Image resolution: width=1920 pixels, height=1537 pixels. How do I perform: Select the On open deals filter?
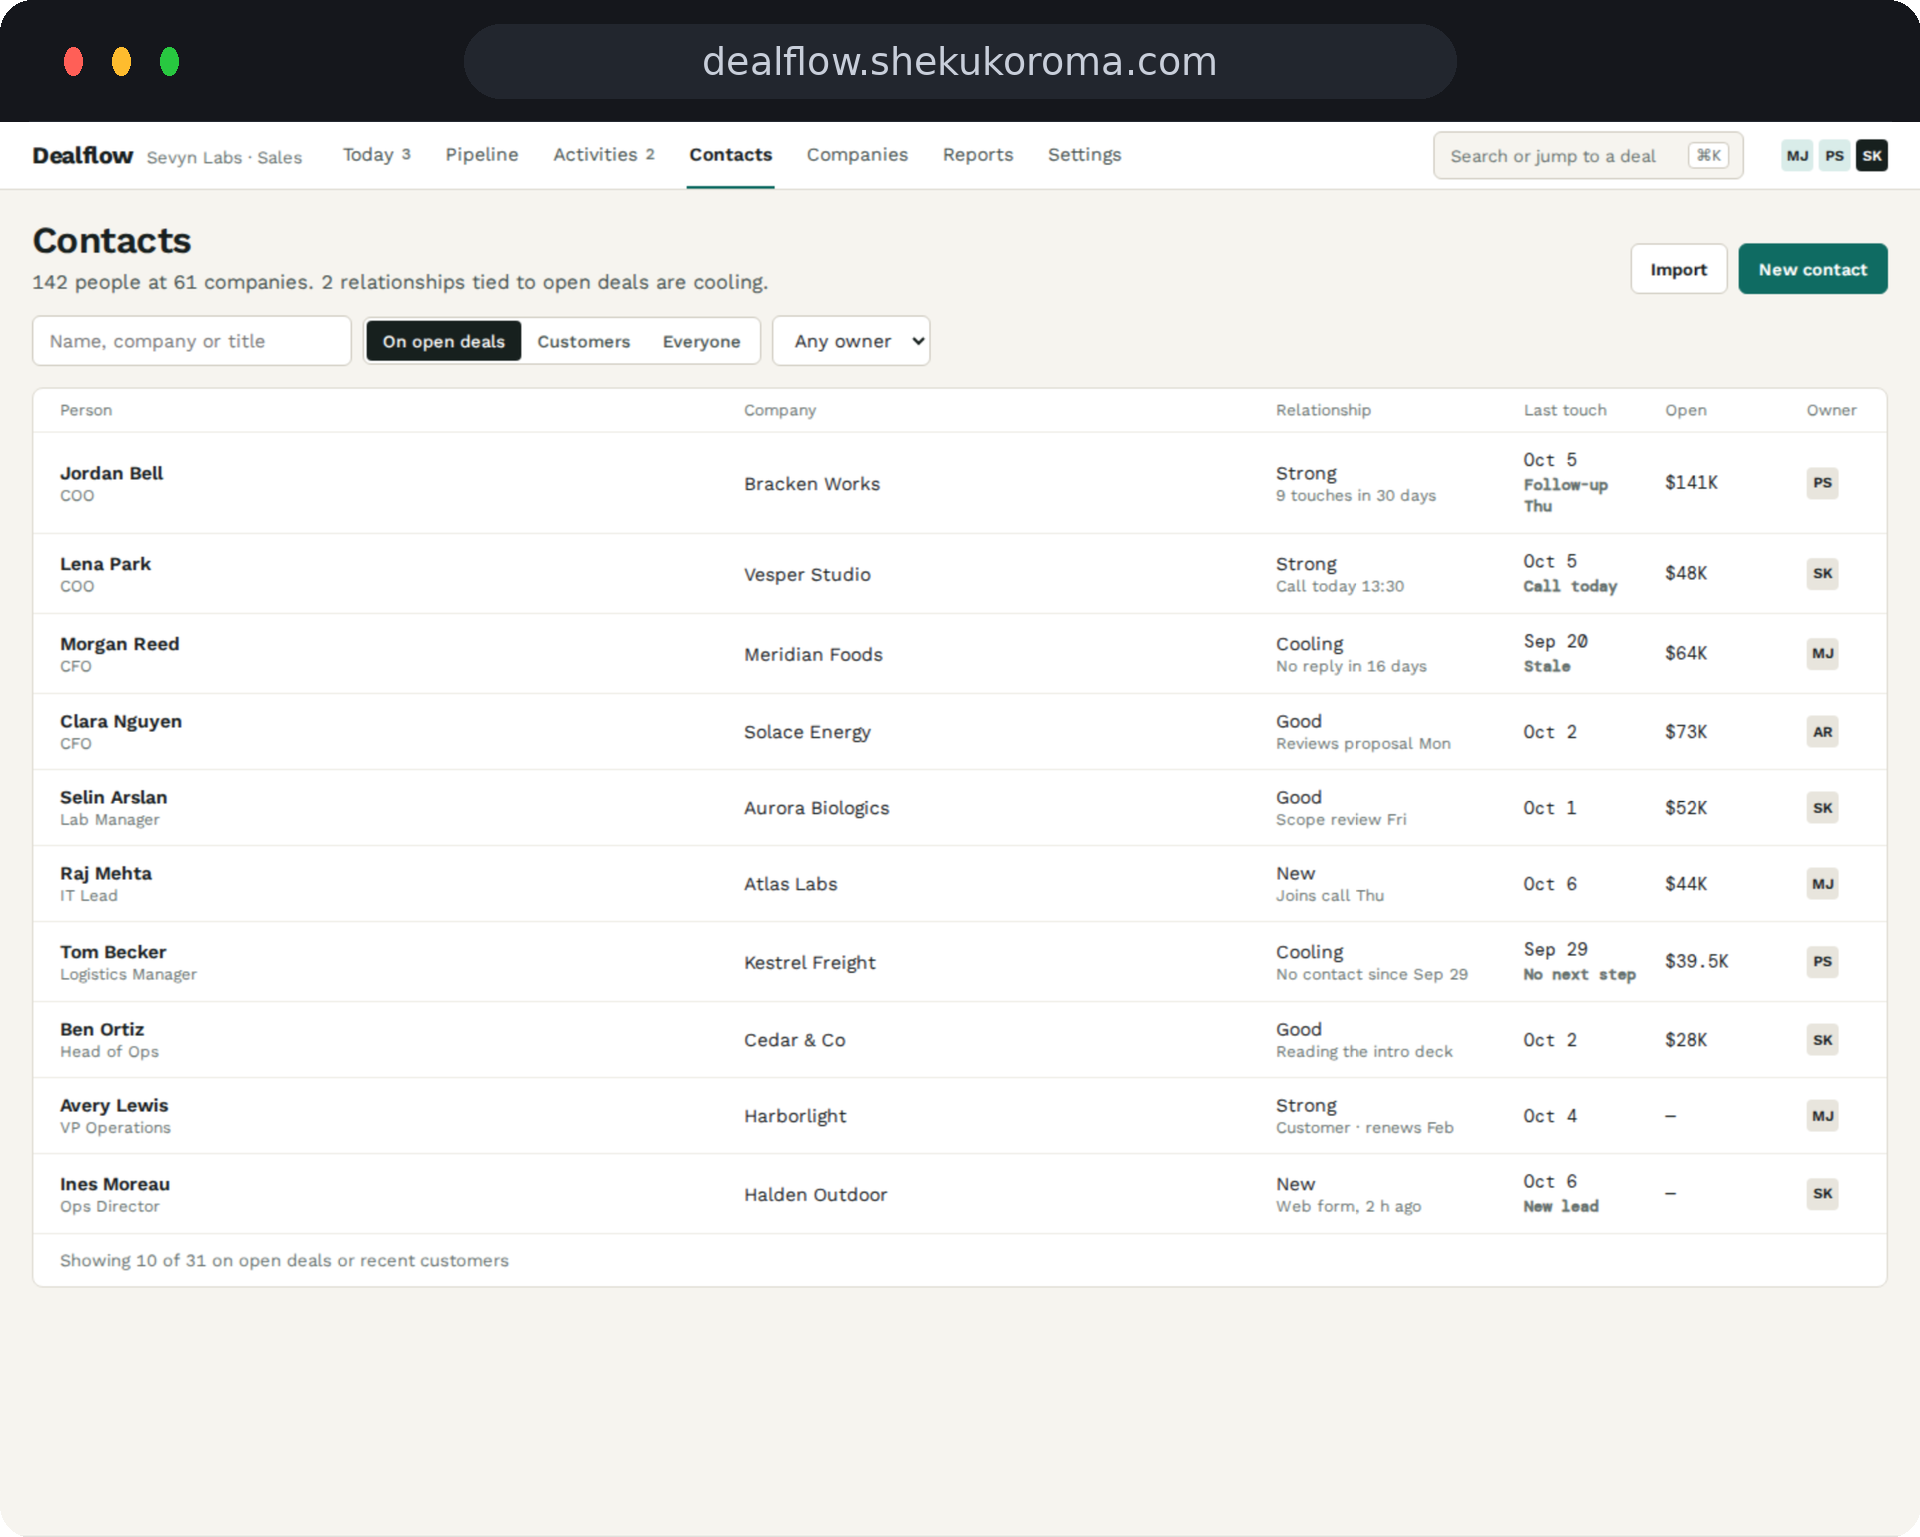click(443, 341)
